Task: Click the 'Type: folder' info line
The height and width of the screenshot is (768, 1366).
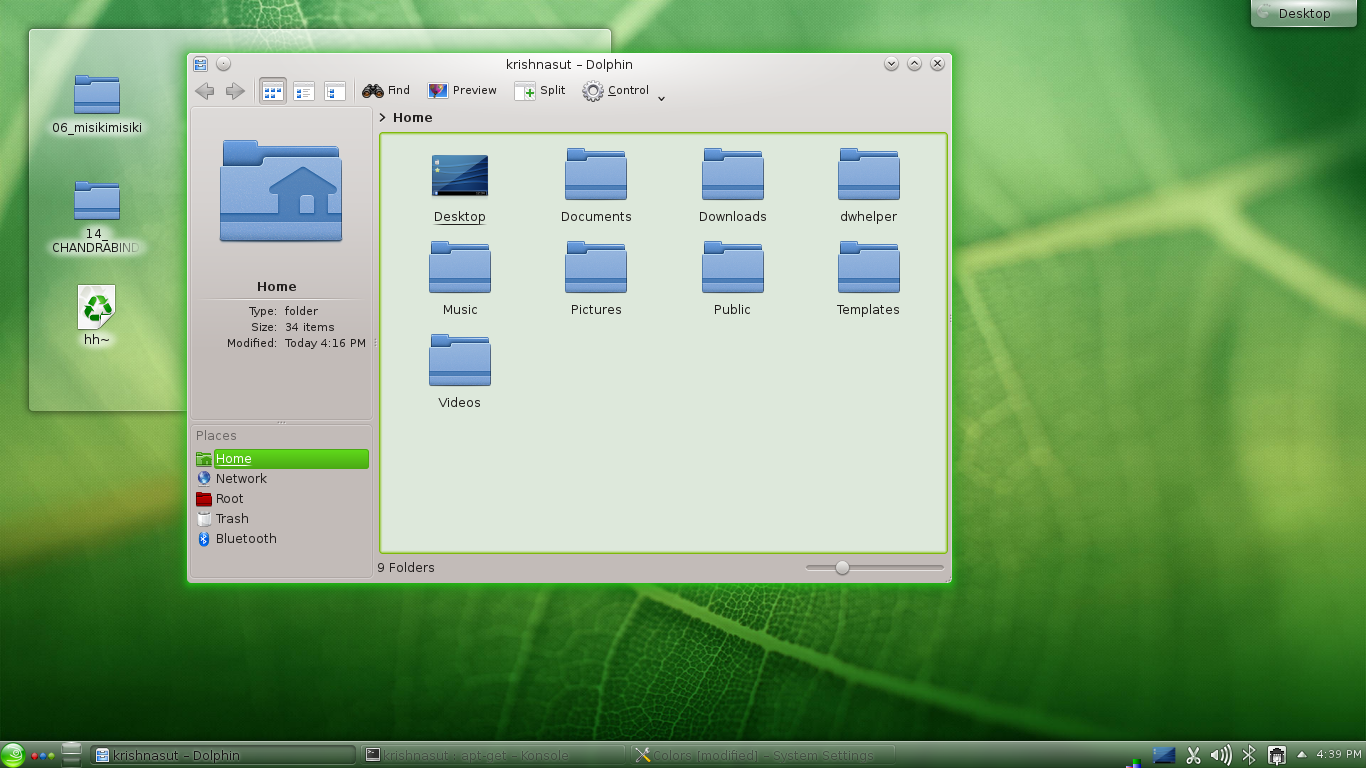Action: coord(283,311)
